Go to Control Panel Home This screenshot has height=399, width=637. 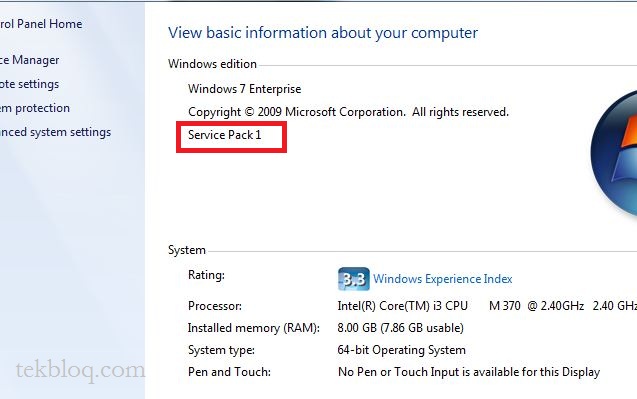click(41, 24)
